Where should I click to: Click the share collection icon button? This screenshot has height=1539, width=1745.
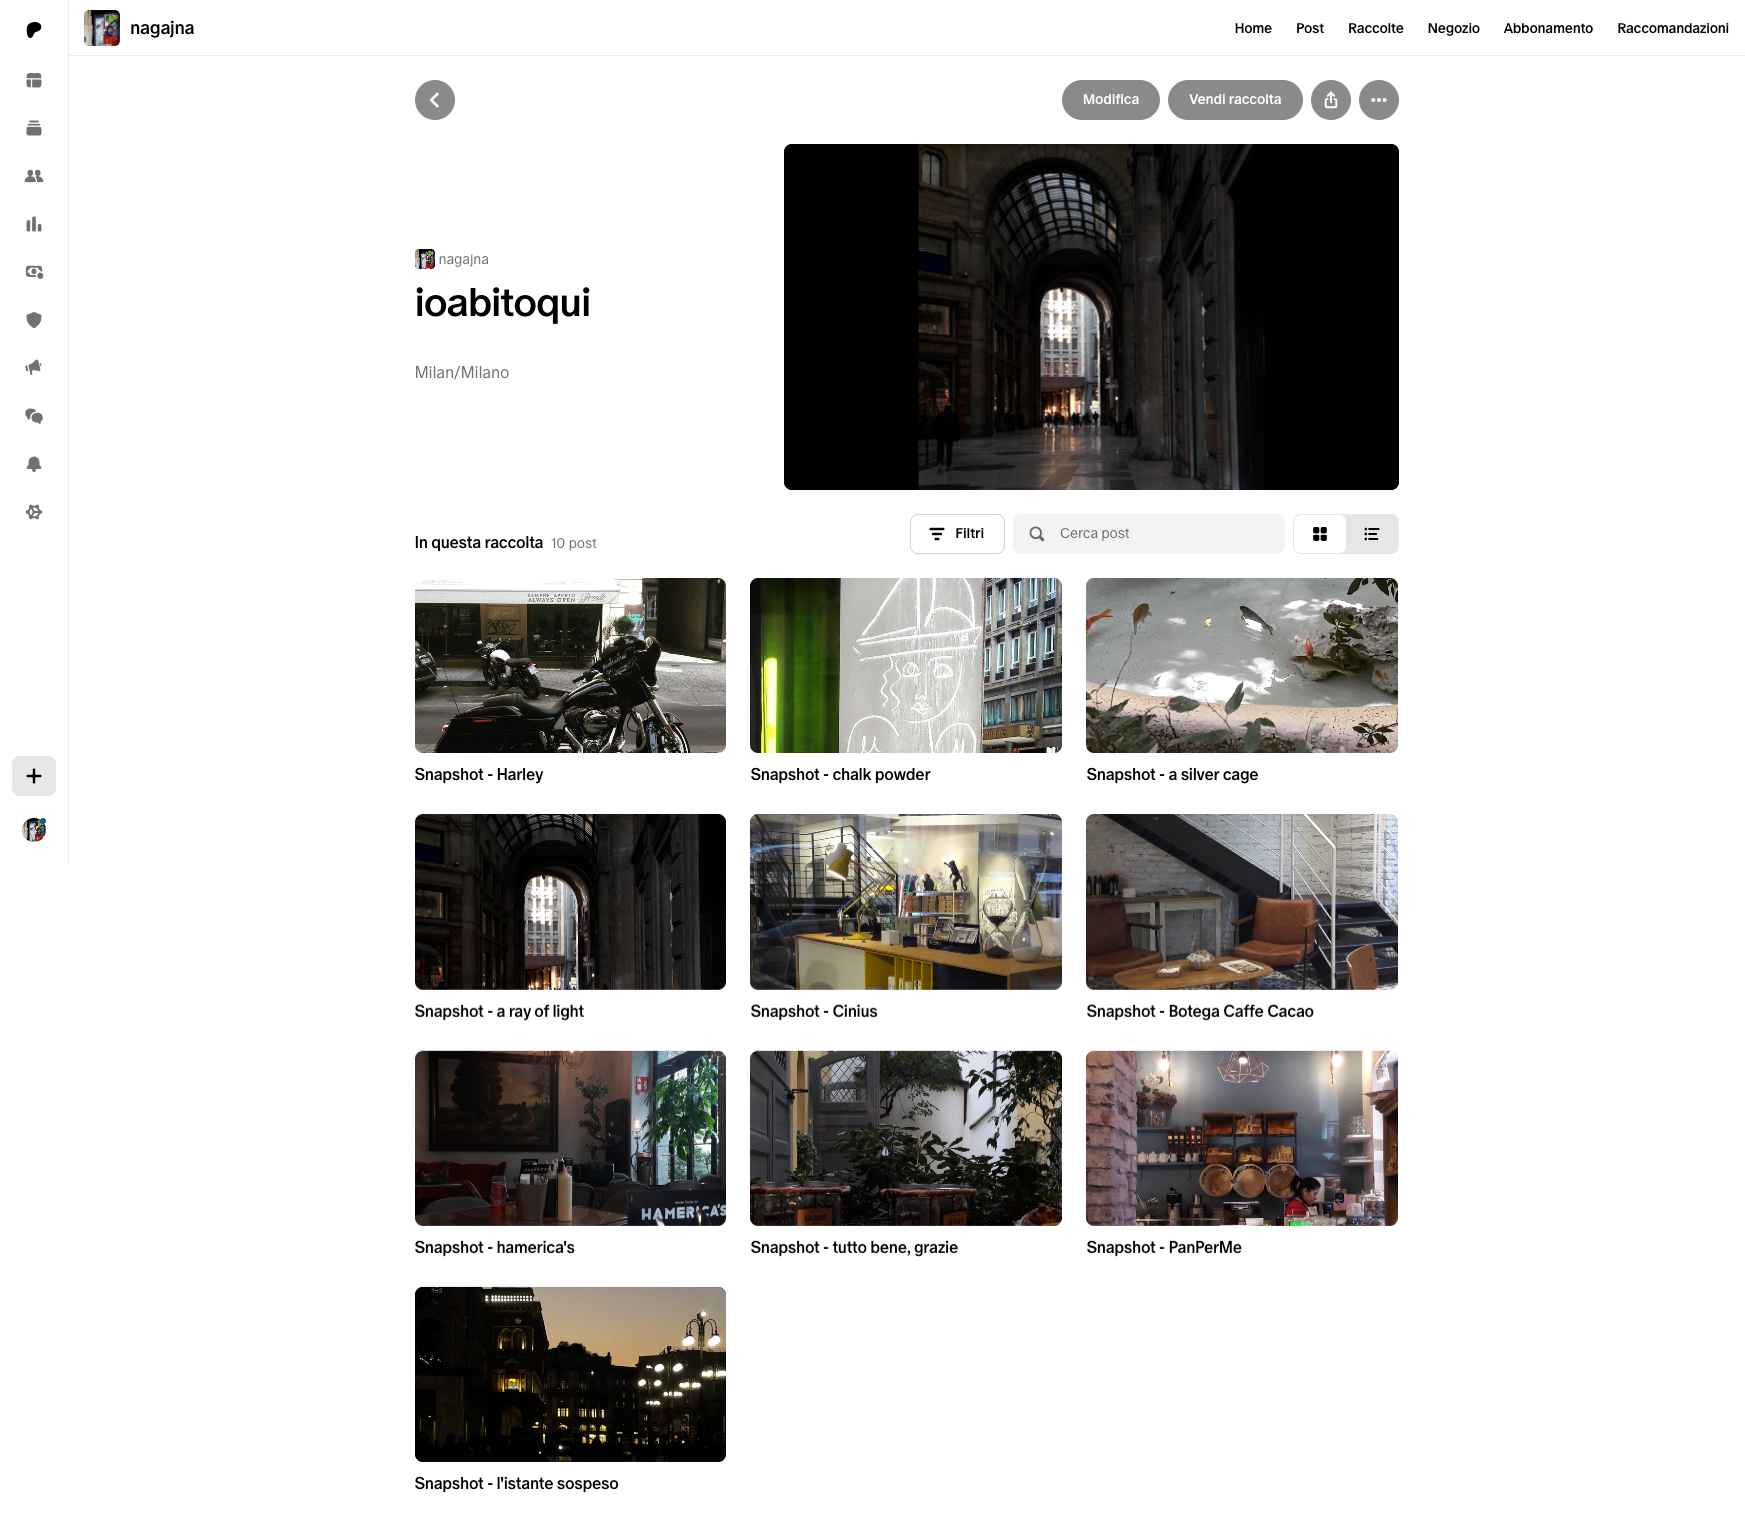point(1330,100)
